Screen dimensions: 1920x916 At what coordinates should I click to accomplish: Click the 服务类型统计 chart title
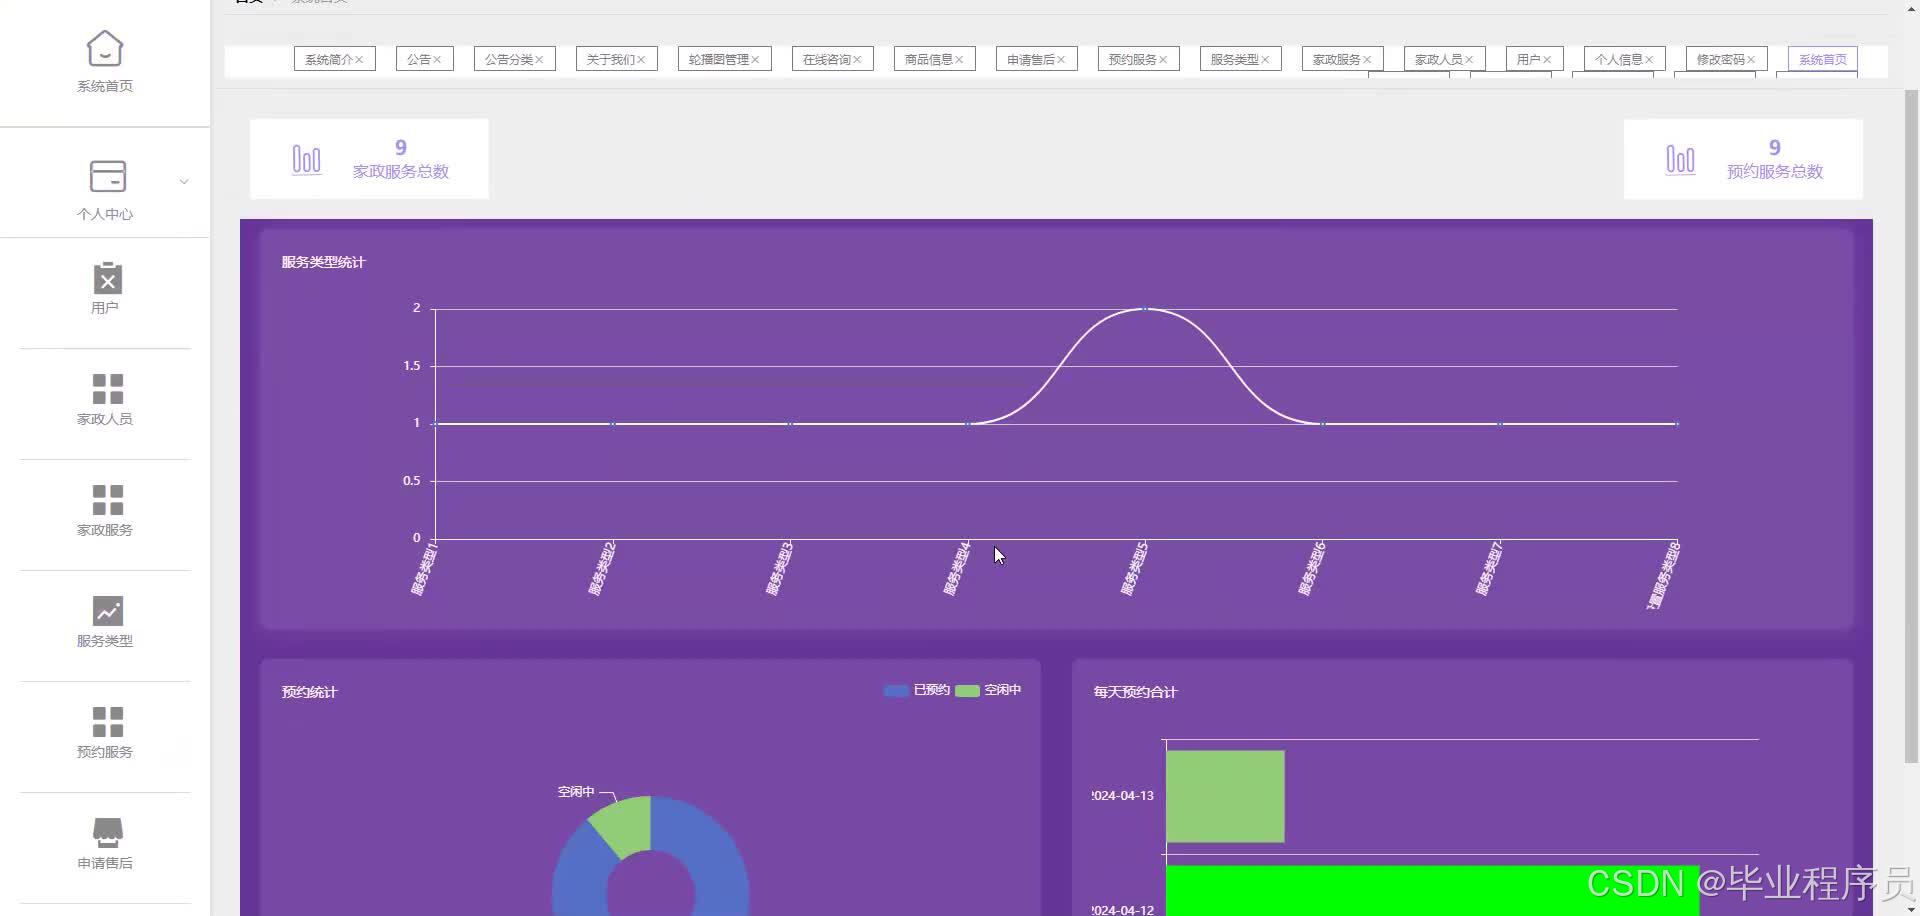pos(323,262)
